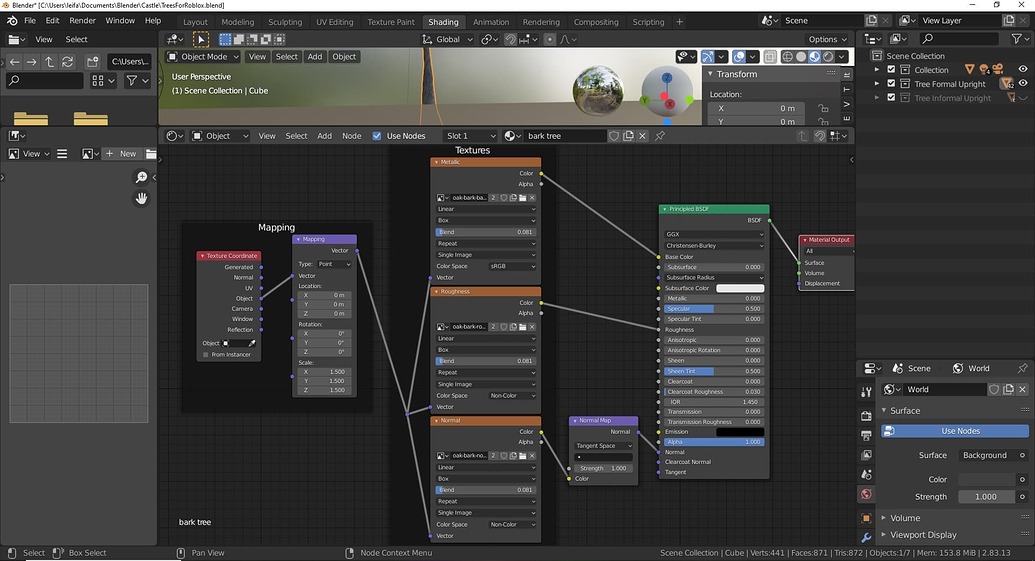Switch to solid viewport shading
The width and height of the screenshot is (1035, 561).
(801, 57)
